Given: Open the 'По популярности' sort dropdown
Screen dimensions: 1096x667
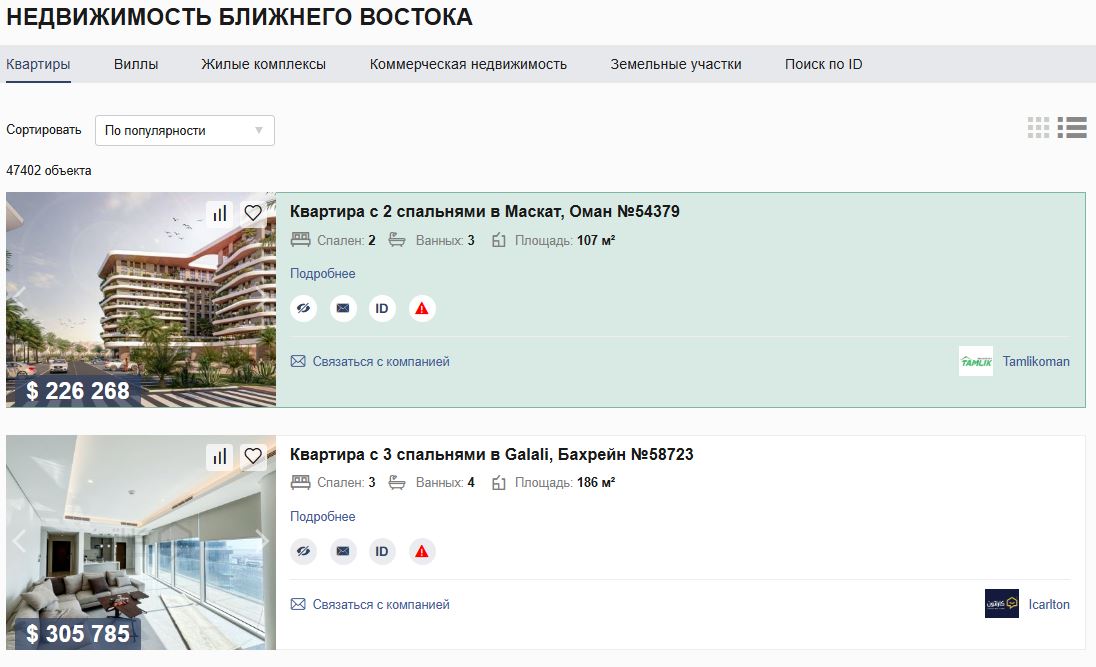Looking at the screenshot, I should coord(185,131).
